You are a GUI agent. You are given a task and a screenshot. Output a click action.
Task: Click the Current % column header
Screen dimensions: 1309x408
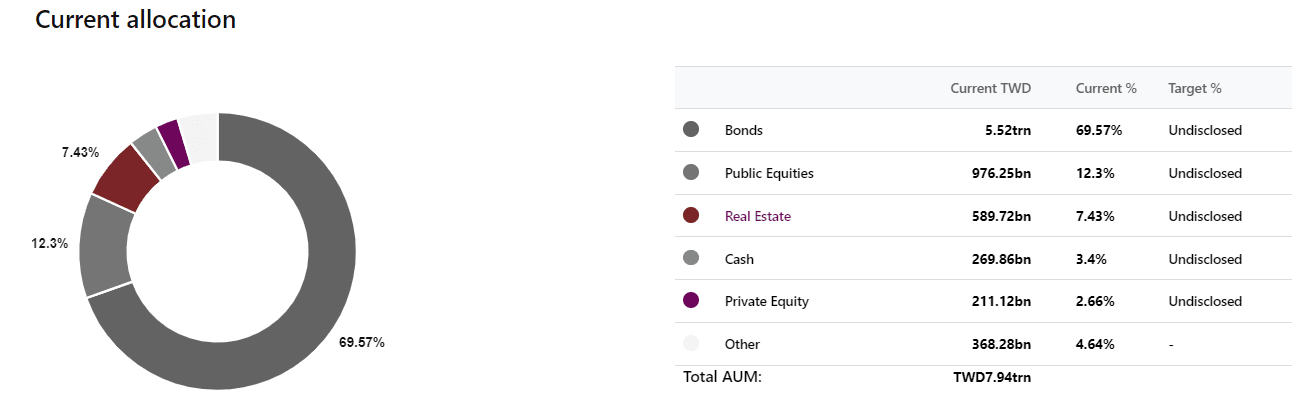click(x=1106, y=88)
